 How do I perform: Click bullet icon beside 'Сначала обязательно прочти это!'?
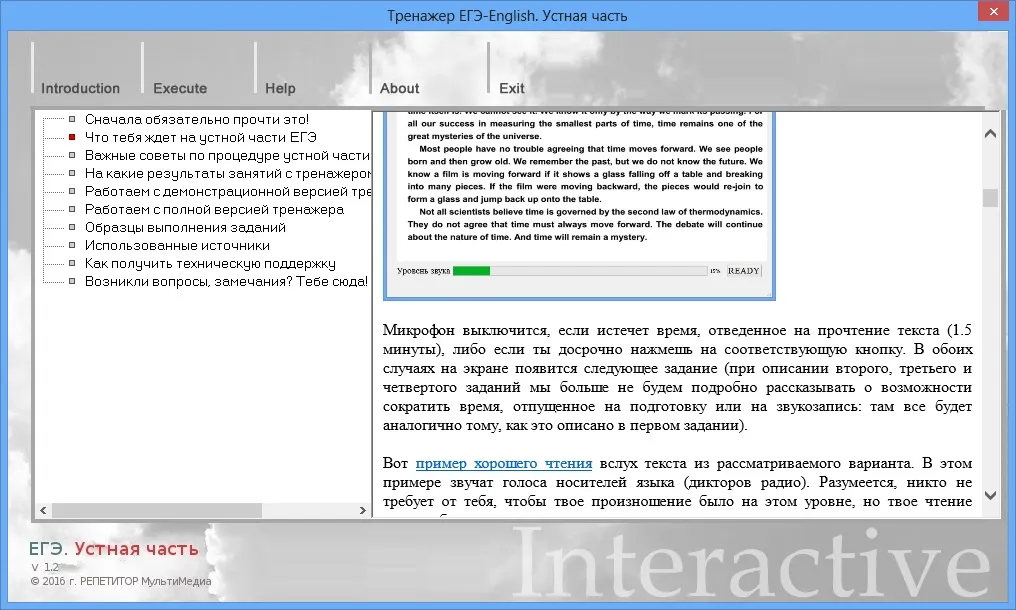pos(72,119)
